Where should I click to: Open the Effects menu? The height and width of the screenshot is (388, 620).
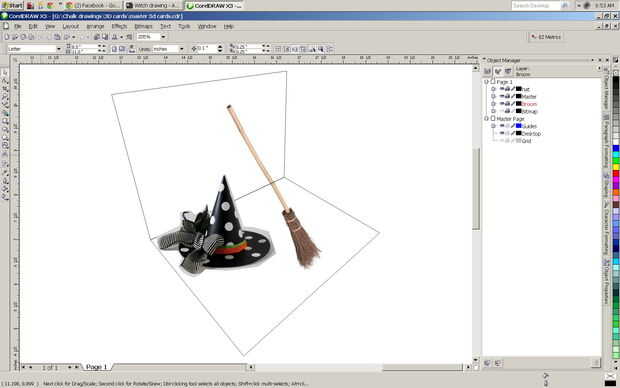pos(119,26)
